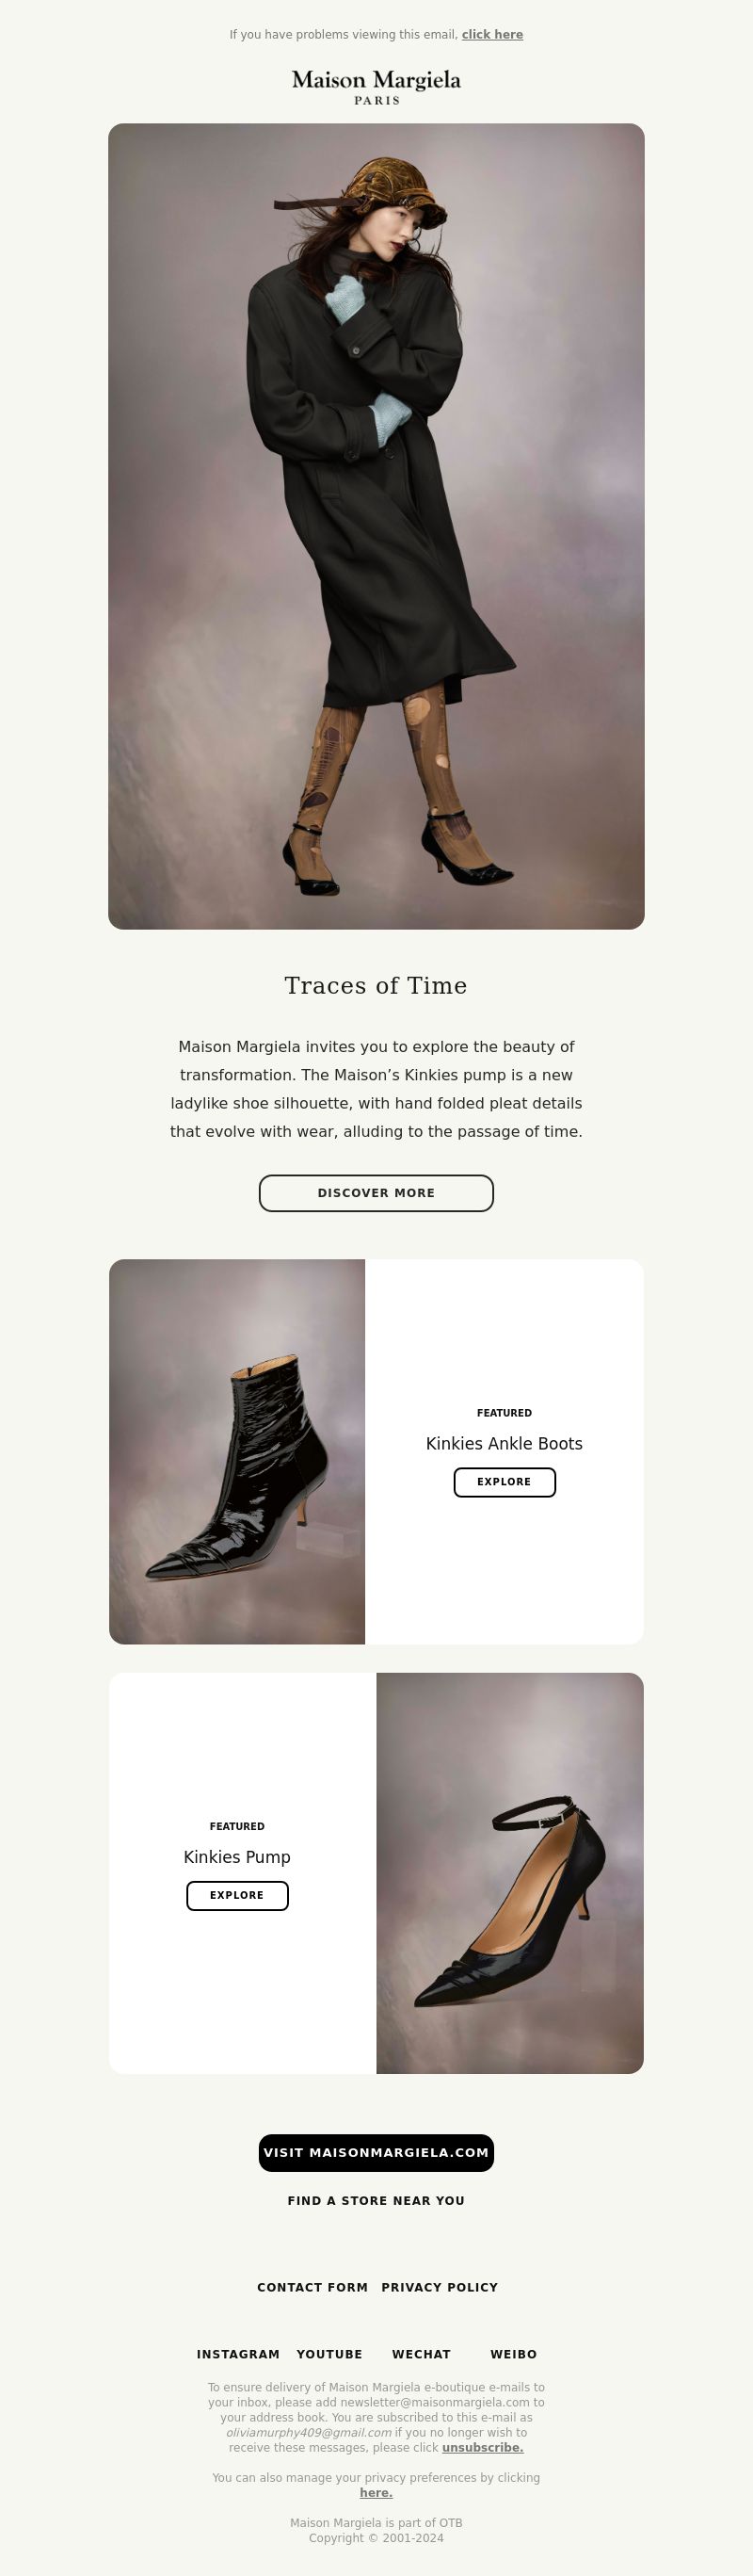
Task: Open the WeChat link
Action: (x=421, y=2354)
